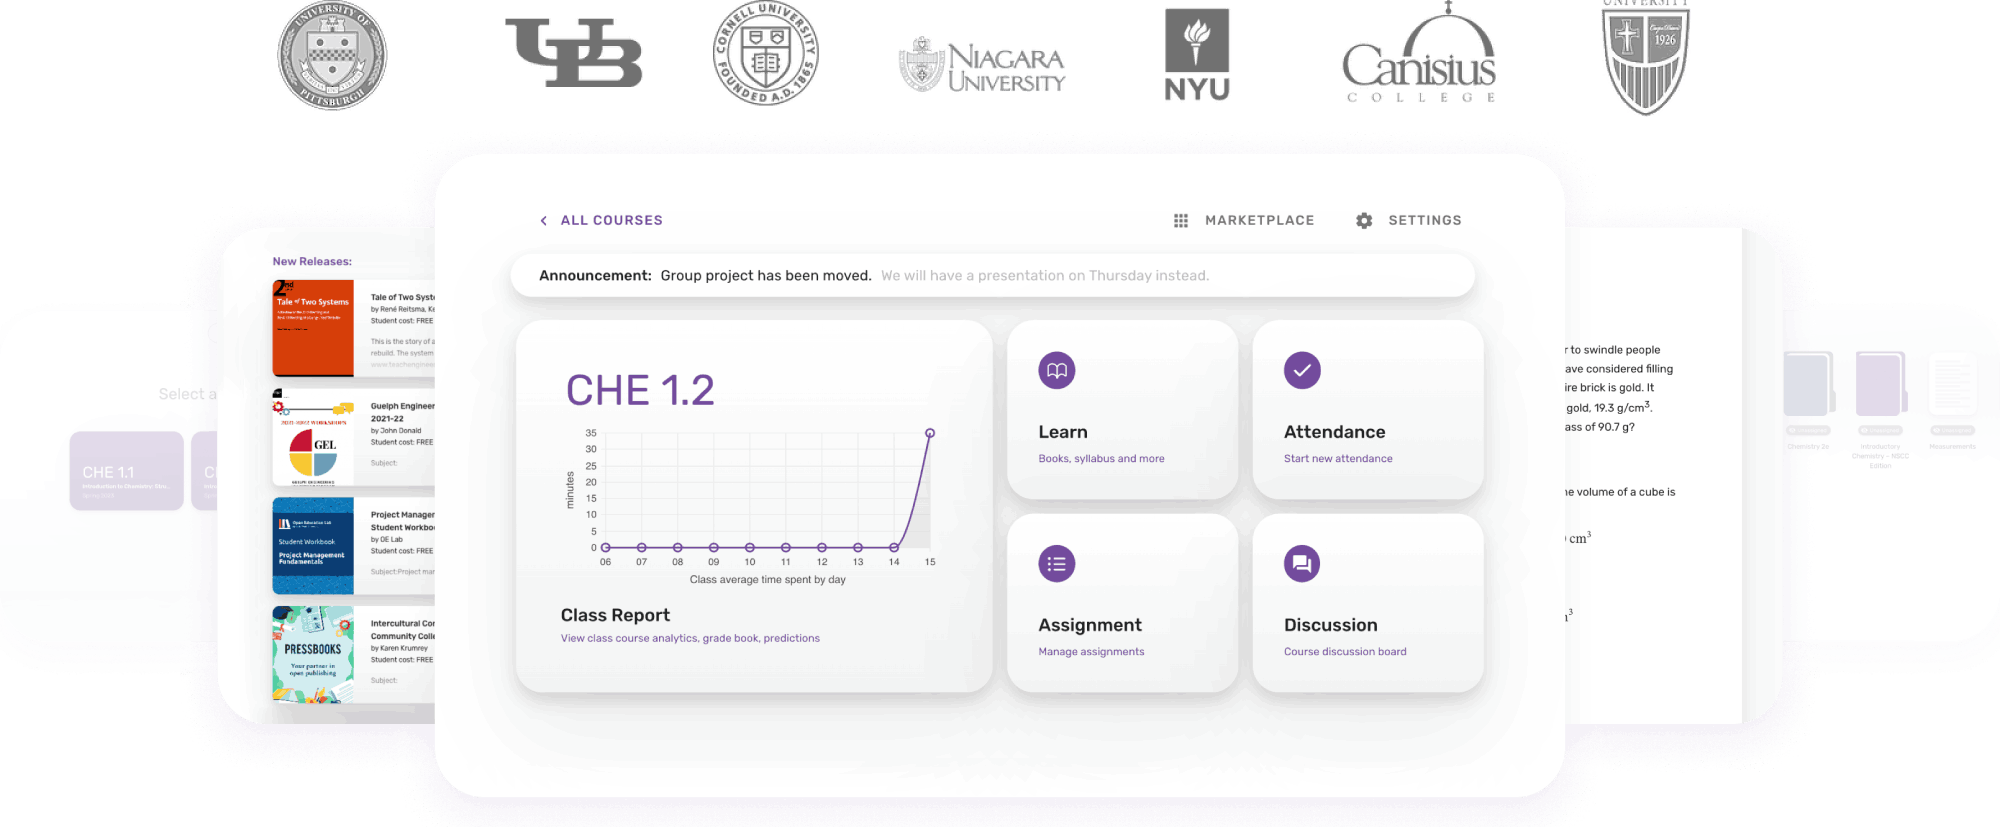The image size is (2000, 827).
Task: Open Project Management Student Workbook cover
Action: click(313, 546)
